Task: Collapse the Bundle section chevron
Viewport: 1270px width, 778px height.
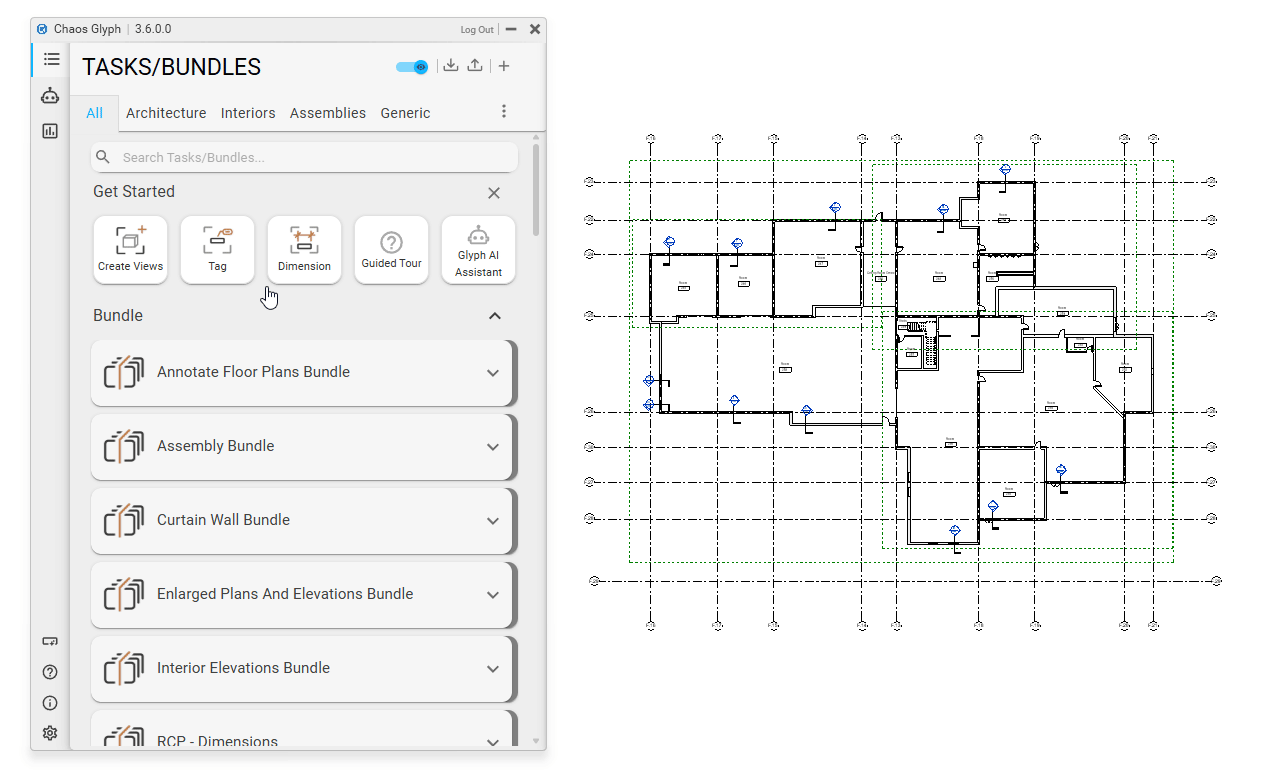Action: tap(494, 316)
